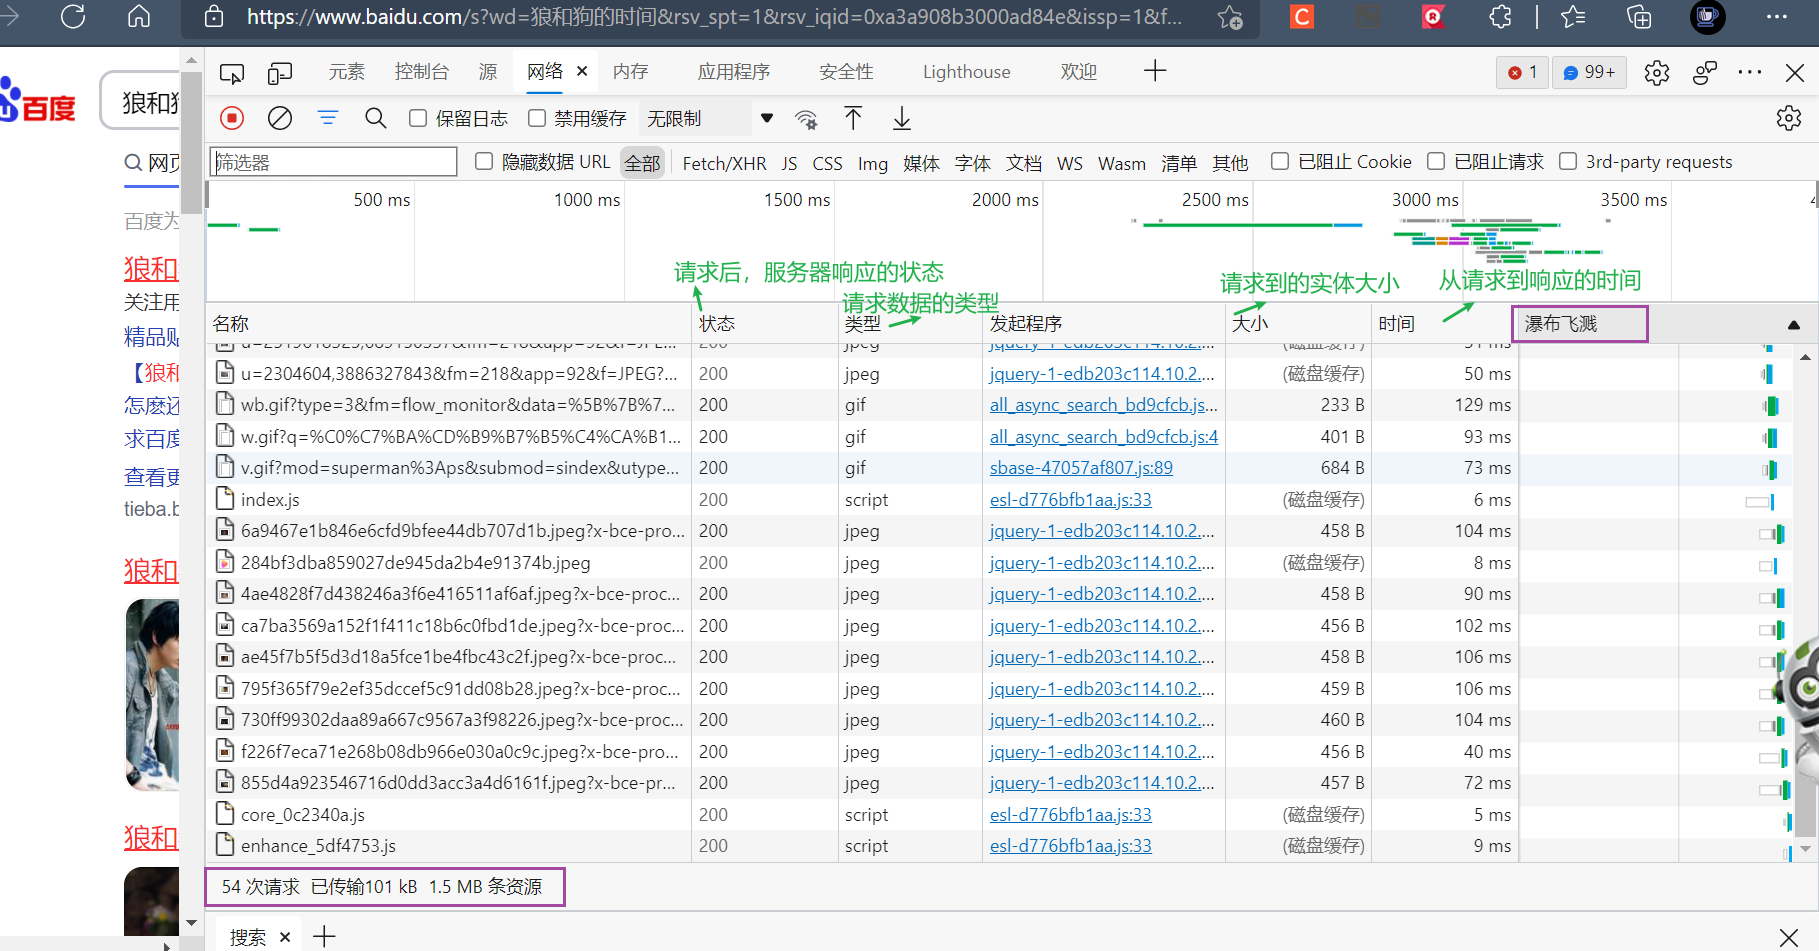Open the favorites list icon
The image size is (1819, 951).
click(x=1573, y=17)
